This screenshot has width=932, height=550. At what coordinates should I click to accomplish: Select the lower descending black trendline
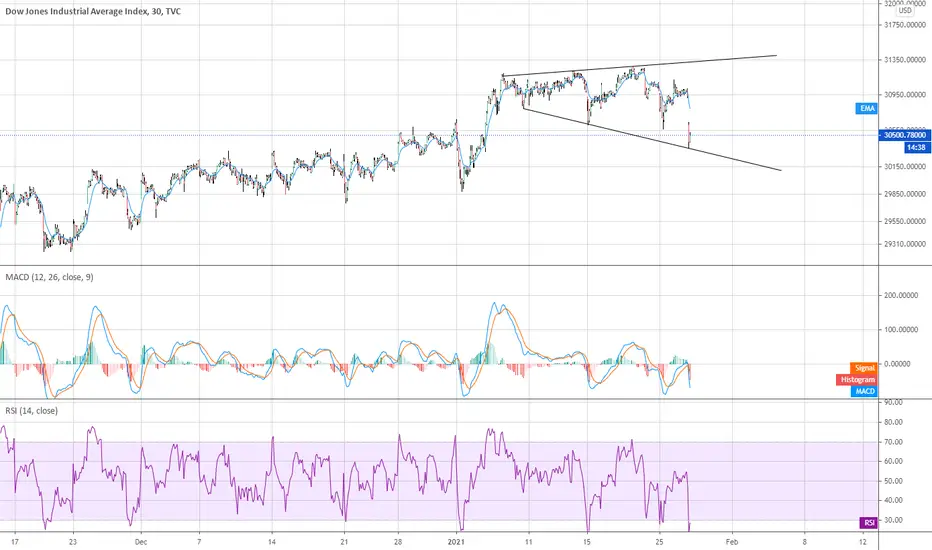(651, 139)
